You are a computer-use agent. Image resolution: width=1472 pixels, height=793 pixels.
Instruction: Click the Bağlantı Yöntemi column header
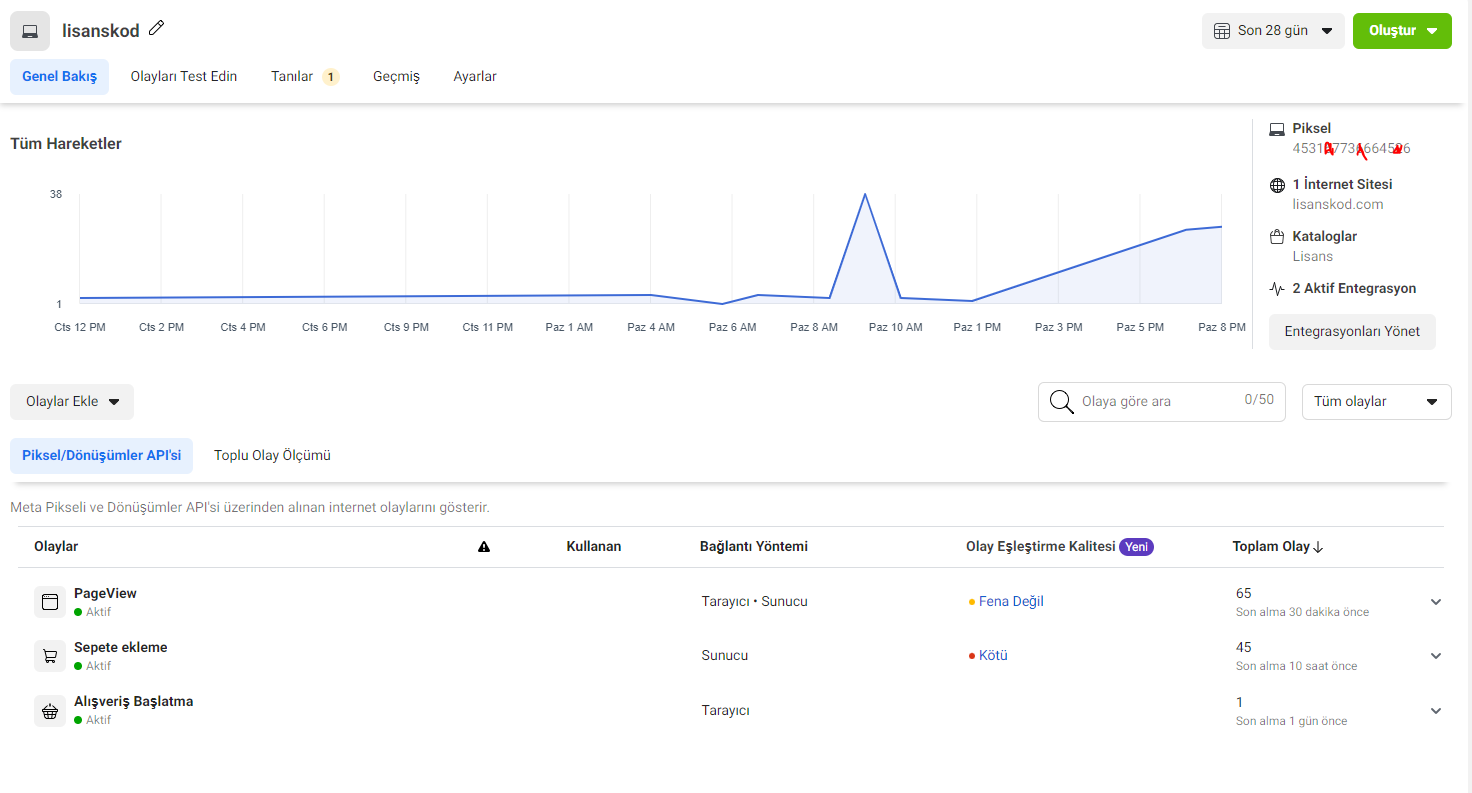point(754,547)
